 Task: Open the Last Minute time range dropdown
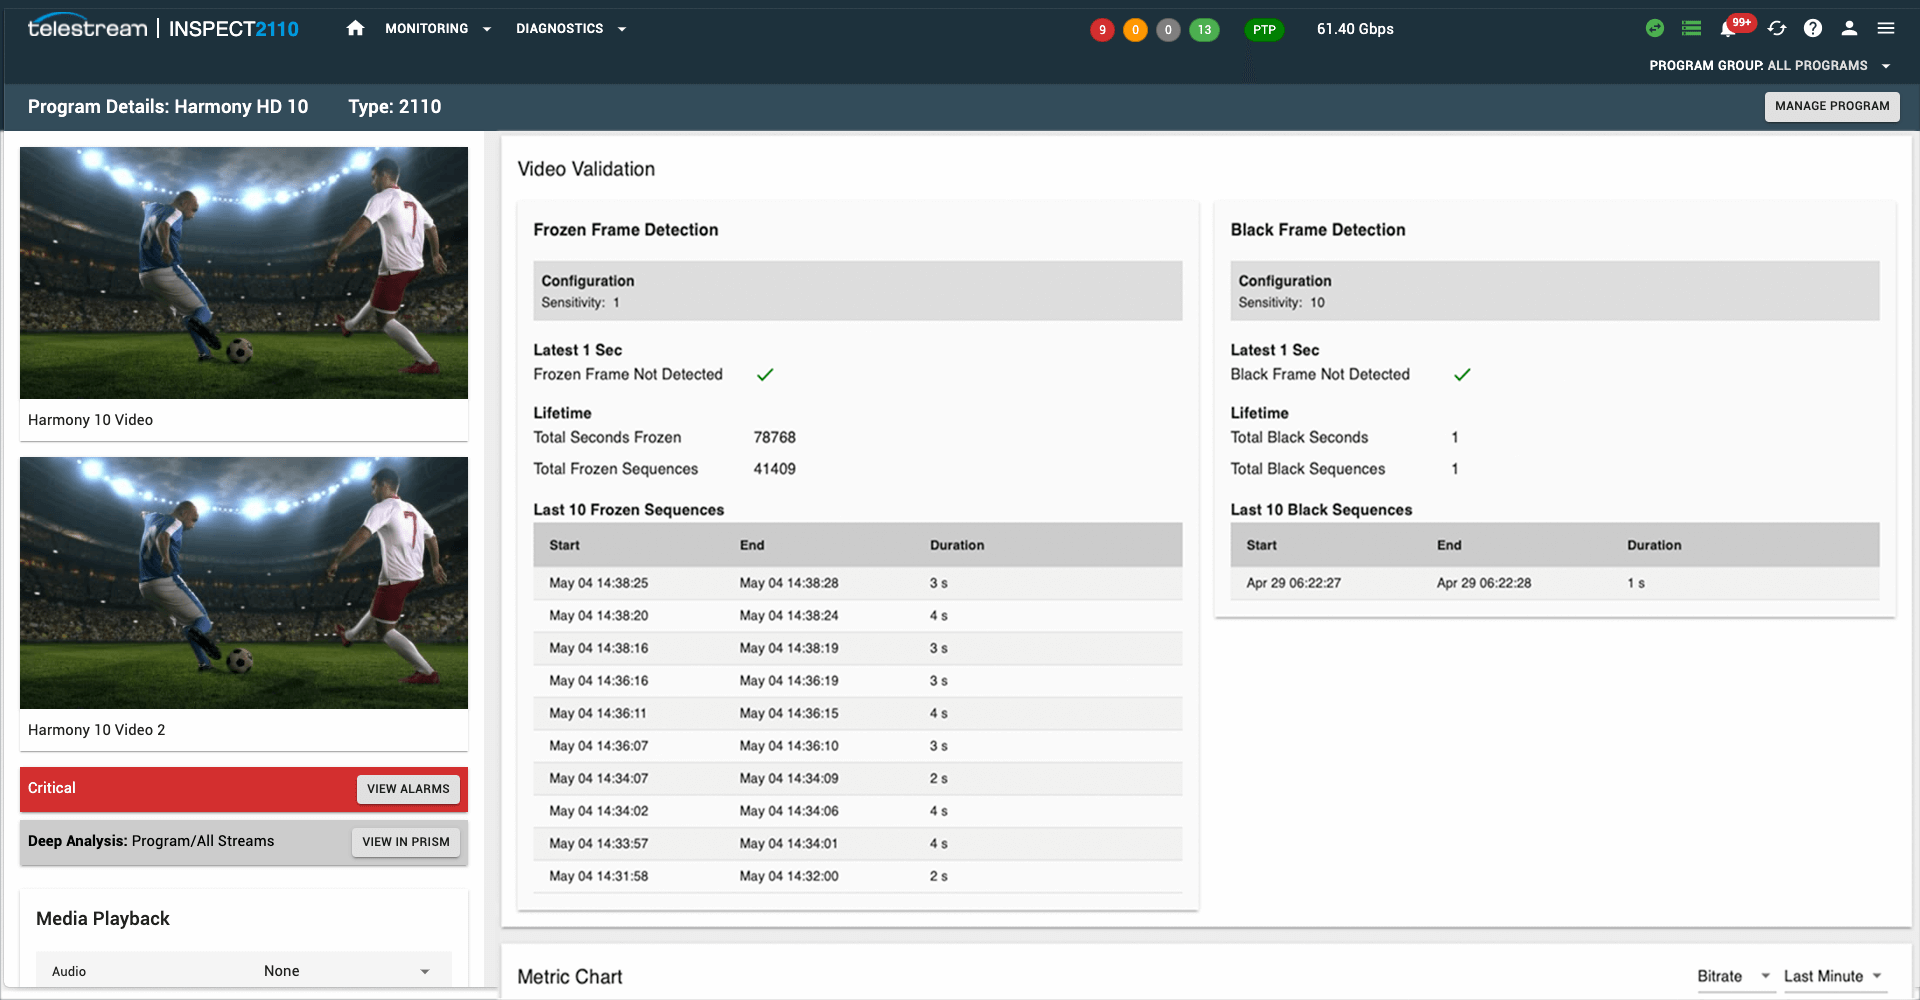[x=1834, y=977]
